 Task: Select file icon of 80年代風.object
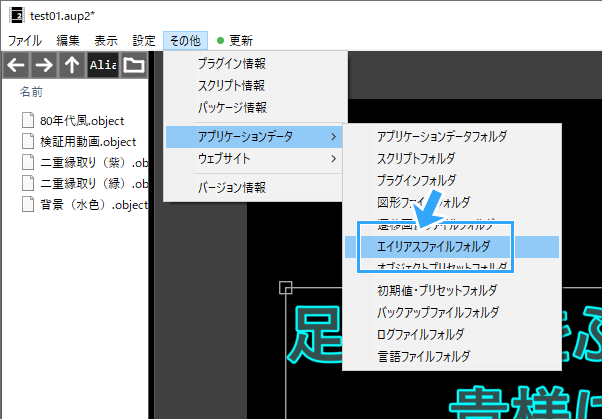(28, 120)
